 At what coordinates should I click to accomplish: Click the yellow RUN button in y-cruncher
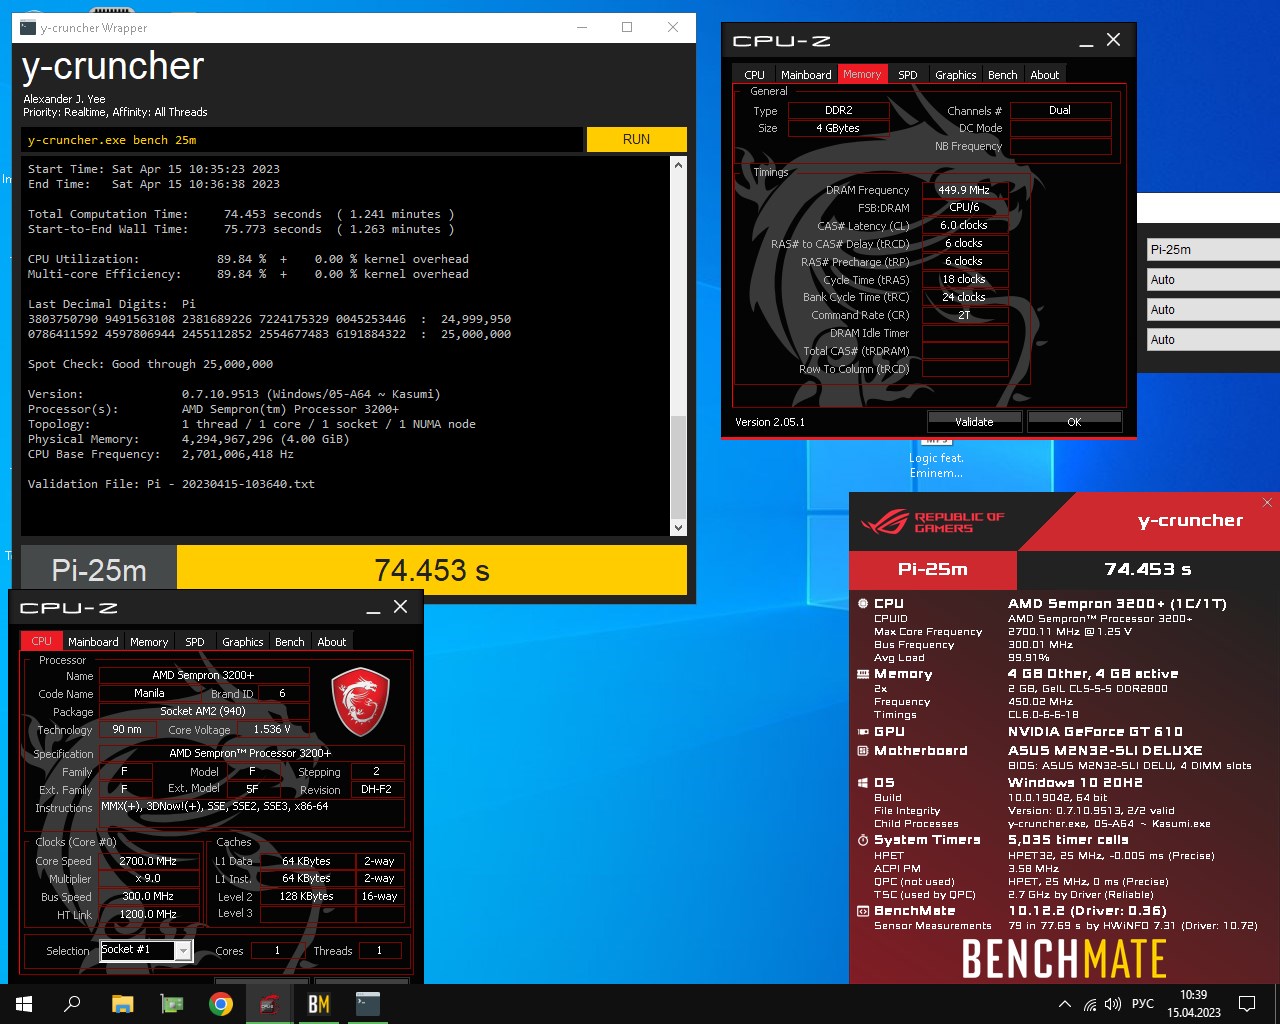(x=636, y=139)
